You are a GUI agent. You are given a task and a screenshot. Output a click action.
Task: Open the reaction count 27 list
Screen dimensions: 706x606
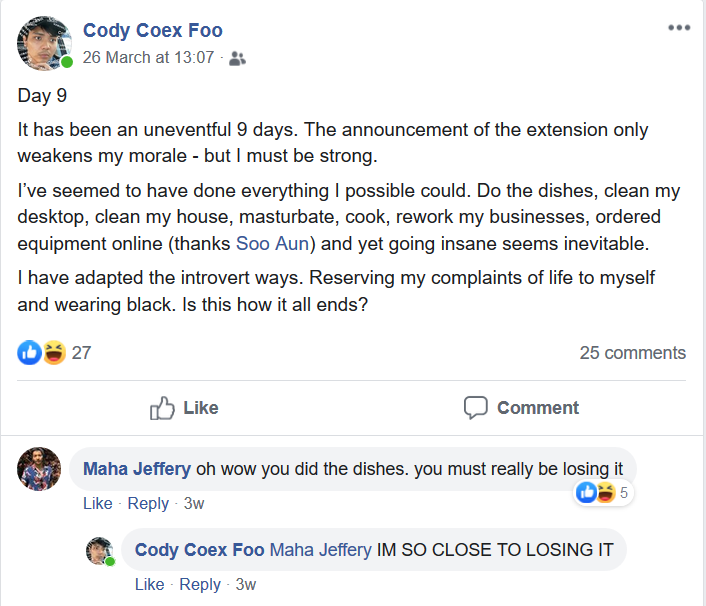click(82, 353)
